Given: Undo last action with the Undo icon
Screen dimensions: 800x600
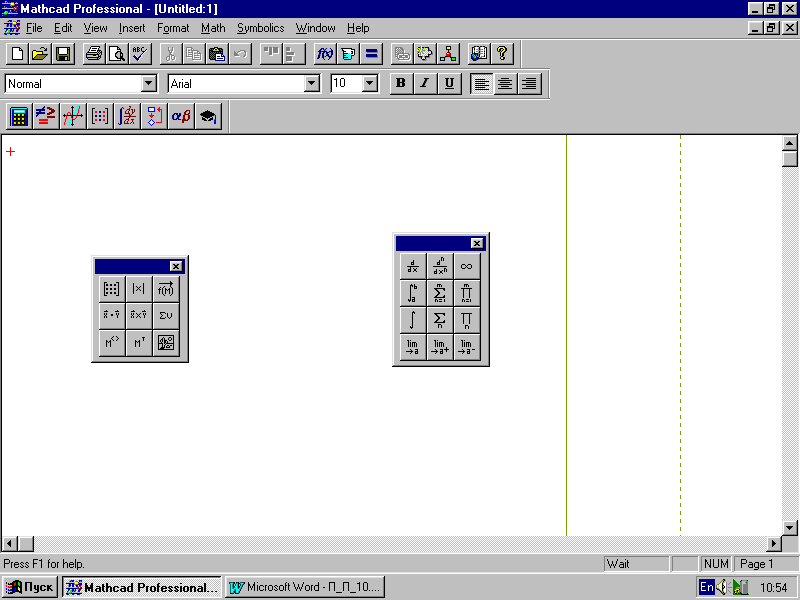Looking at the screenshot, I should coord(240,54).
